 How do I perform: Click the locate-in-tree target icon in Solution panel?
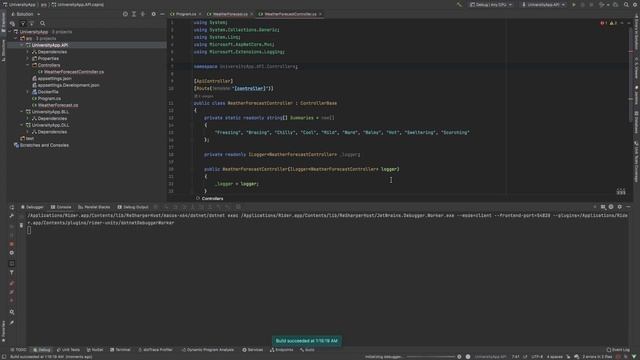pyautogui.click(x=125, y=14)
